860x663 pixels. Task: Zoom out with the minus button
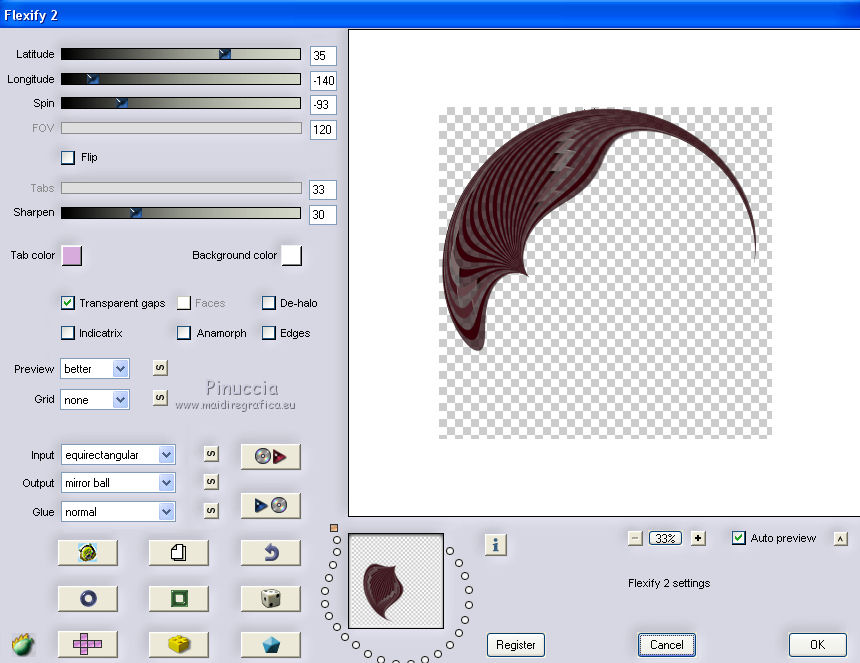pyautogui.click(x=635, y=539)
